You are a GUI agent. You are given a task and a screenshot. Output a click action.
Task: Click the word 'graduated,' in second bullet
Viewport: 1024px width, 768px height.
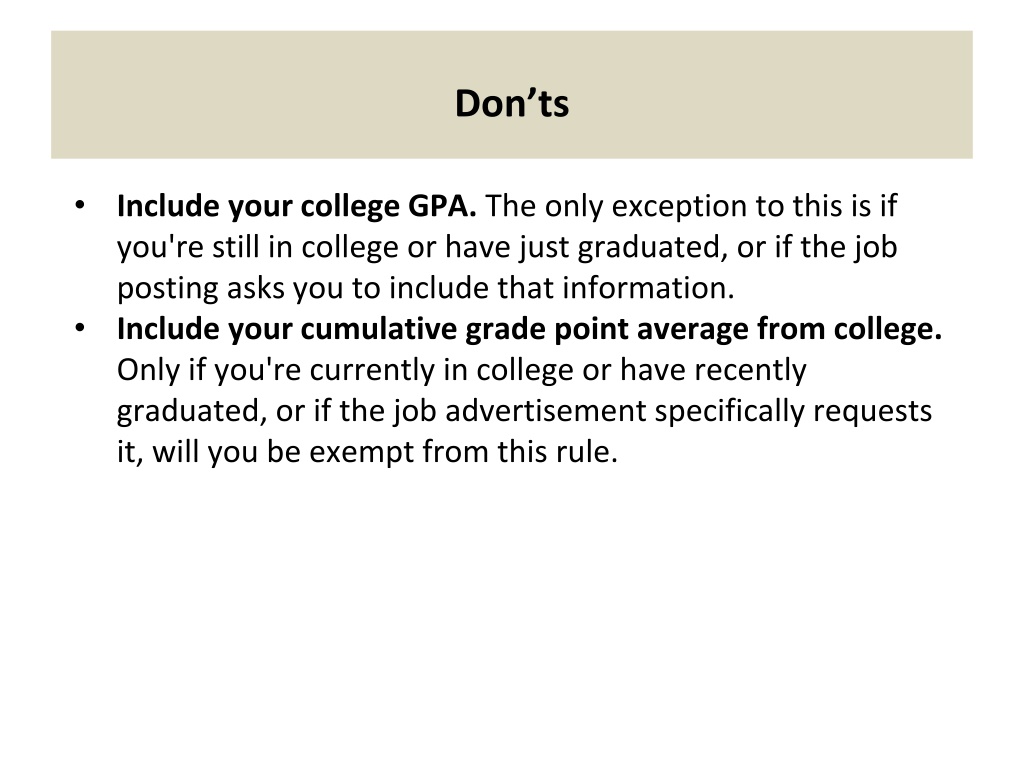click(x=192, y=411)
